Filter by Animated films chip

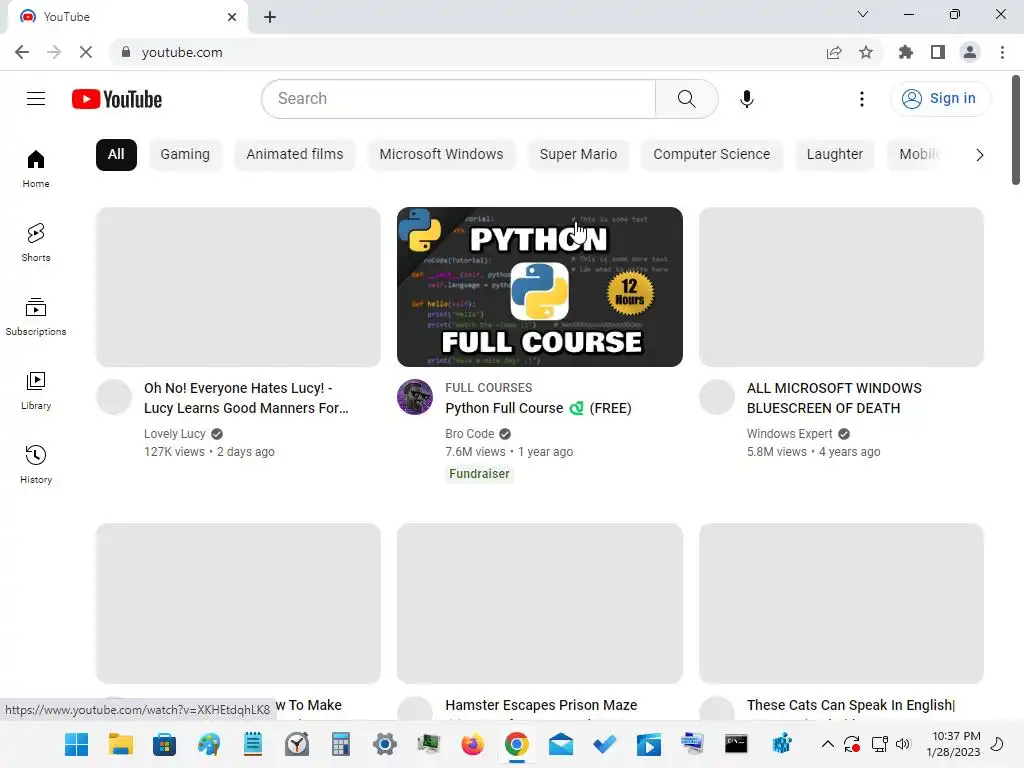tap(295, 155)
